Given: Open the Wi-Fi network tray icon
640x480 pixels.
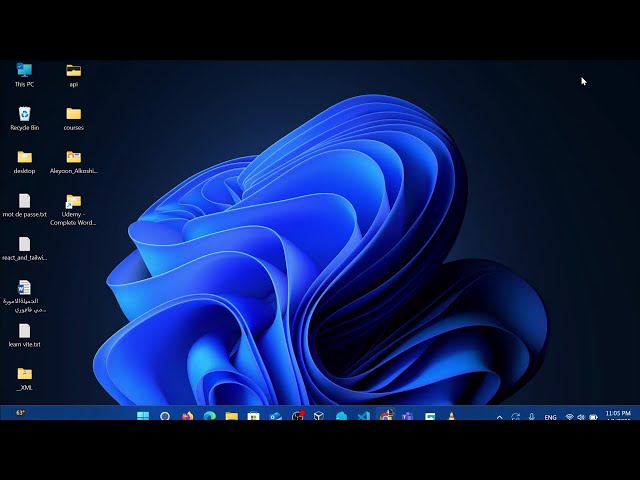Looking at the screenshot, I should pyautogui.click(x=569, y=417).
